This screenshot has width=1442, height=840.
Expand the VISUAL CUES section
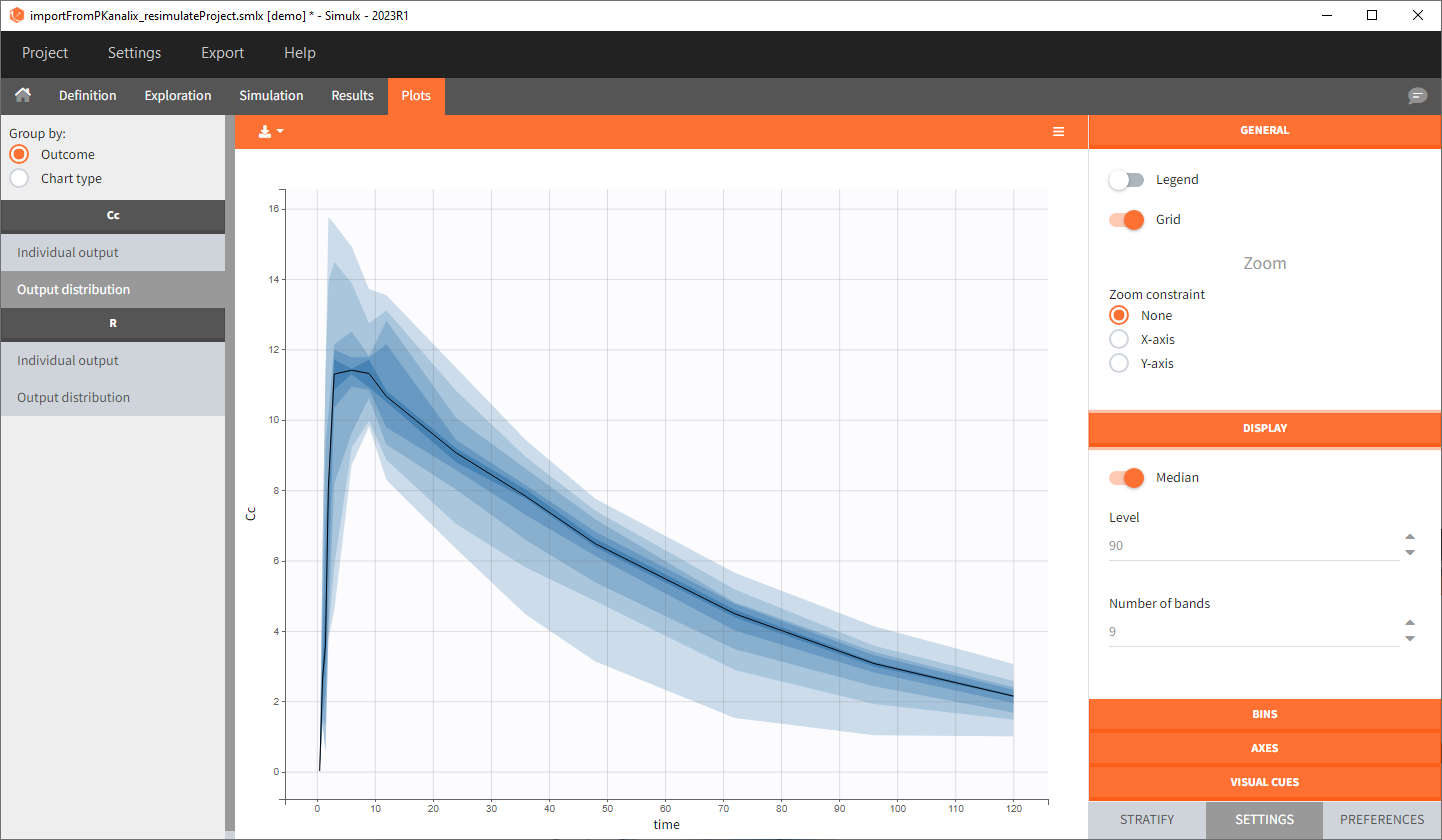[x=1264, y=782]
